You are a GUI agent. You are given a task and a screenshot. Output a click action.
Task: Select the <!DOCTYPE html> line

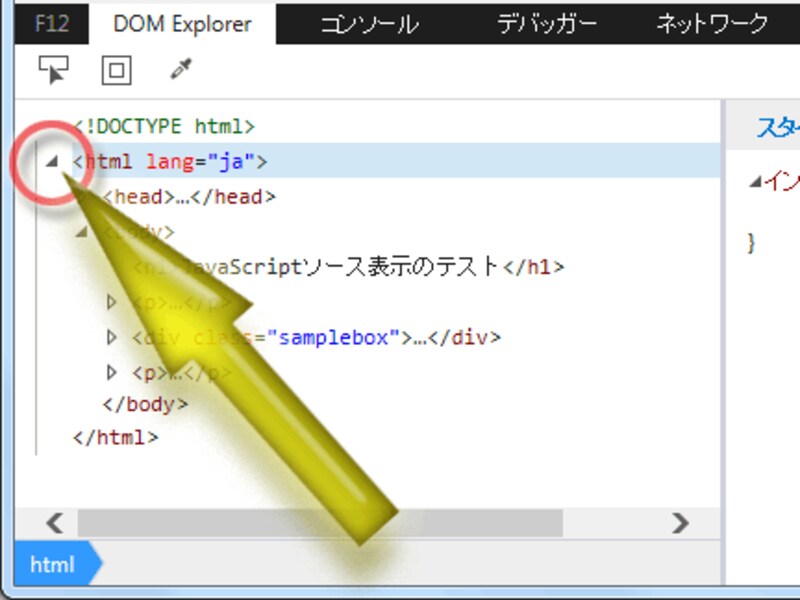(164, 126)
